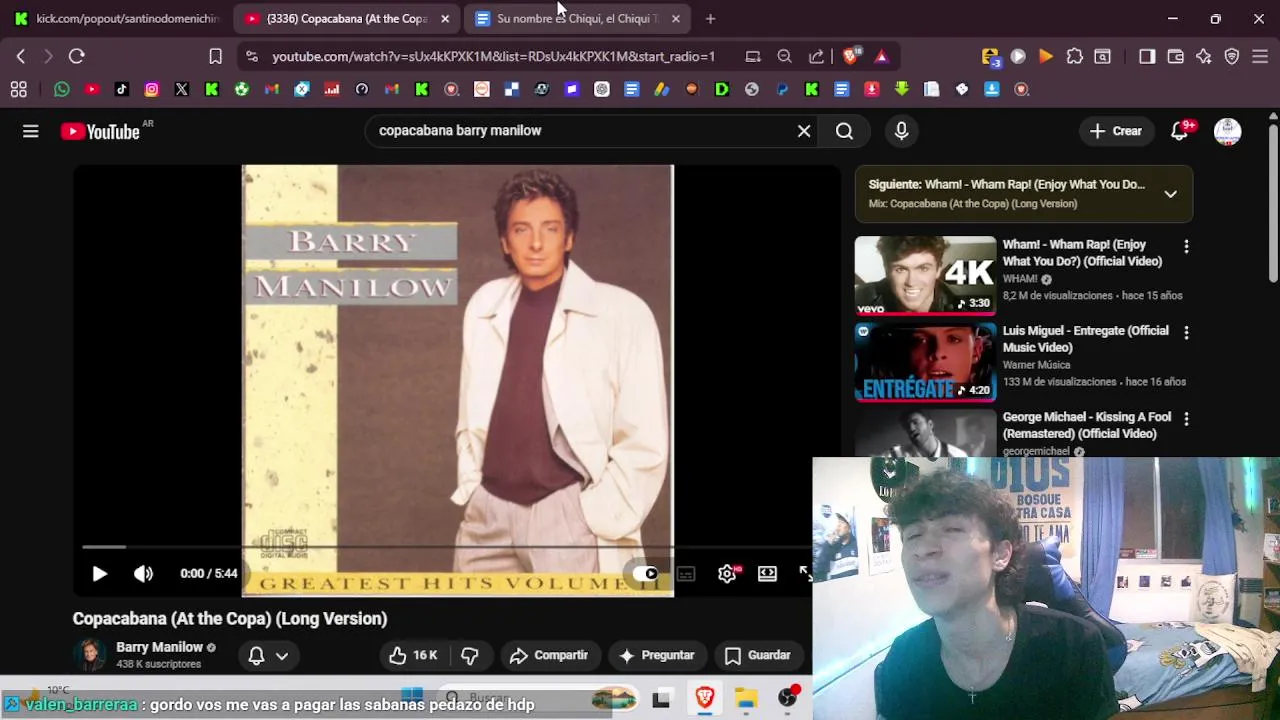
Task: Open account avatar menu
Action: click(1227, 131)
